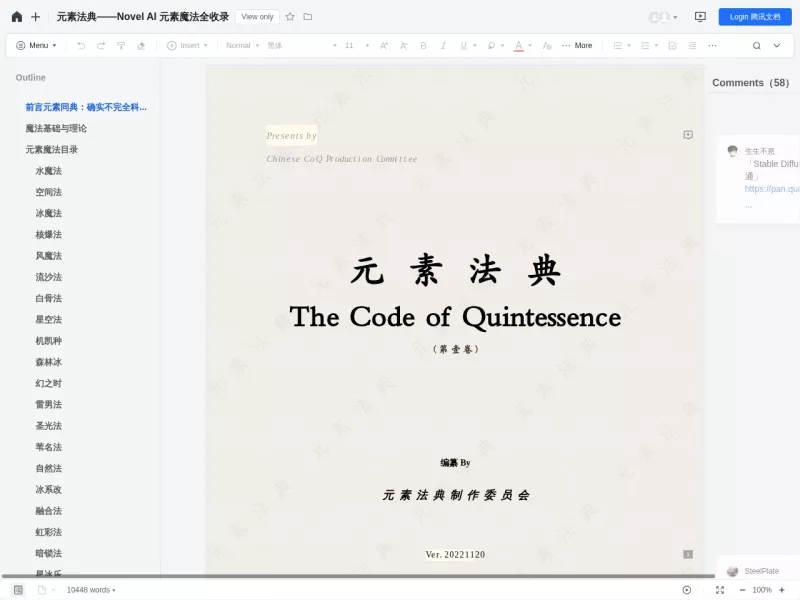Open the Insert dropdown
The image size is (800, 600).
pyautogui.click(x=187, y=45)
